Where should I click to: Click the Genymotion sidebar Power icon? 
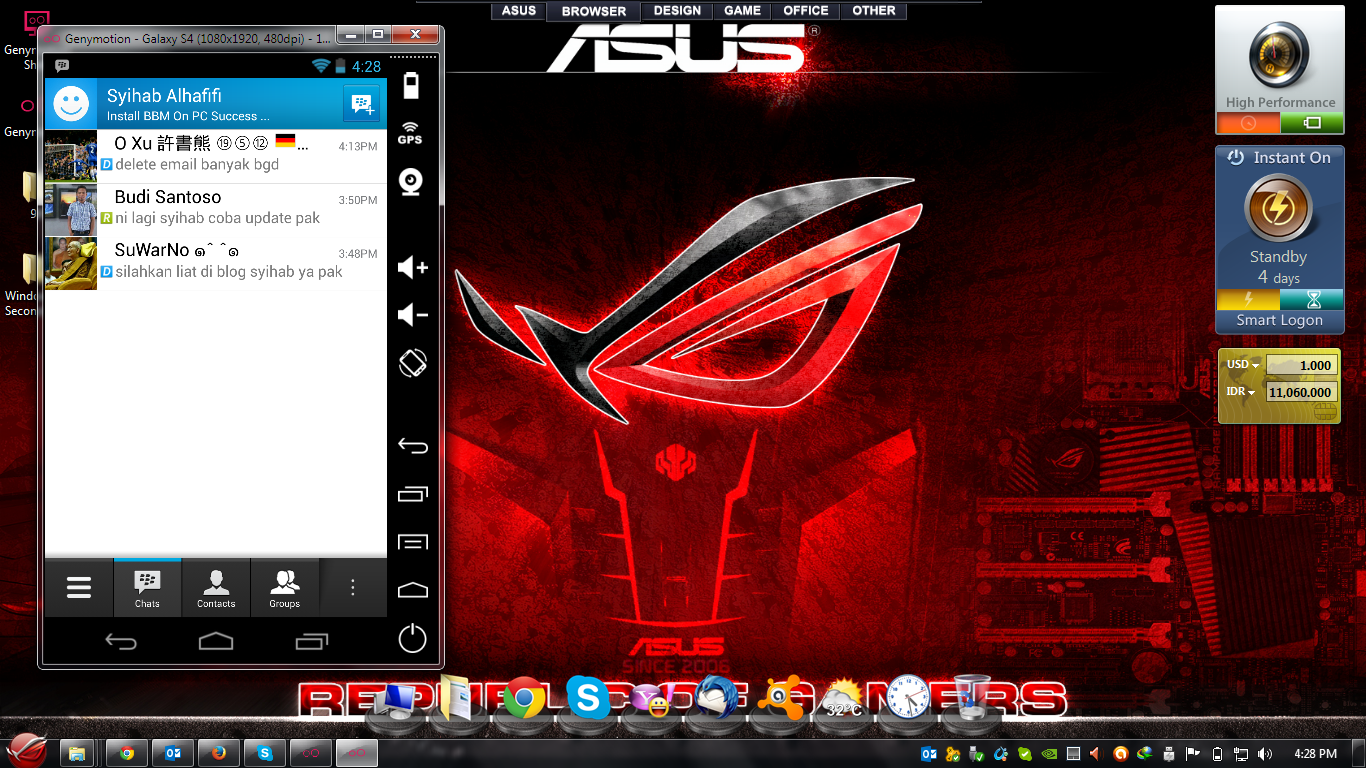click(x=413, y=638)
